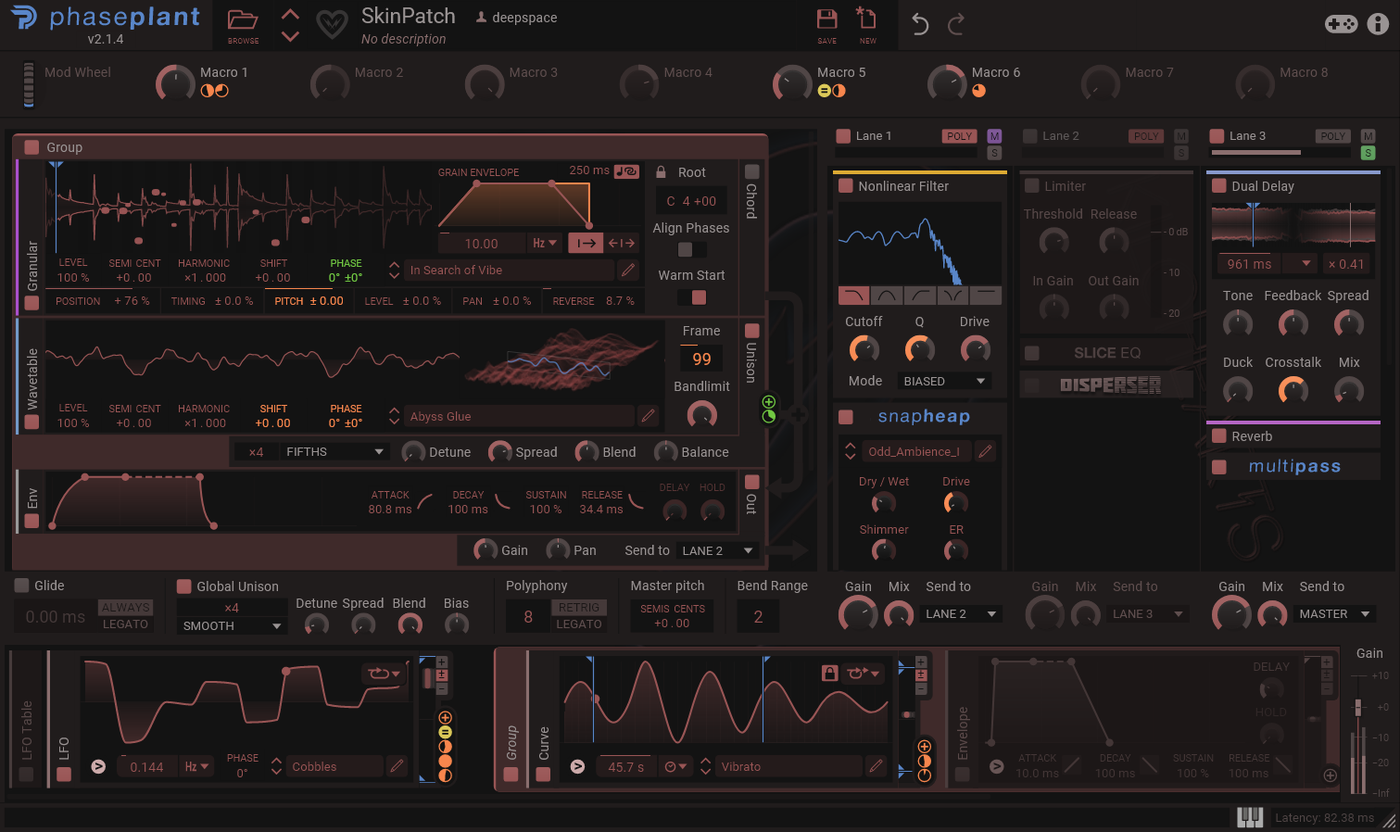1400x832 pixels.
Task: Disable the Nonlinear Filter effect
Action: (846, 186)
